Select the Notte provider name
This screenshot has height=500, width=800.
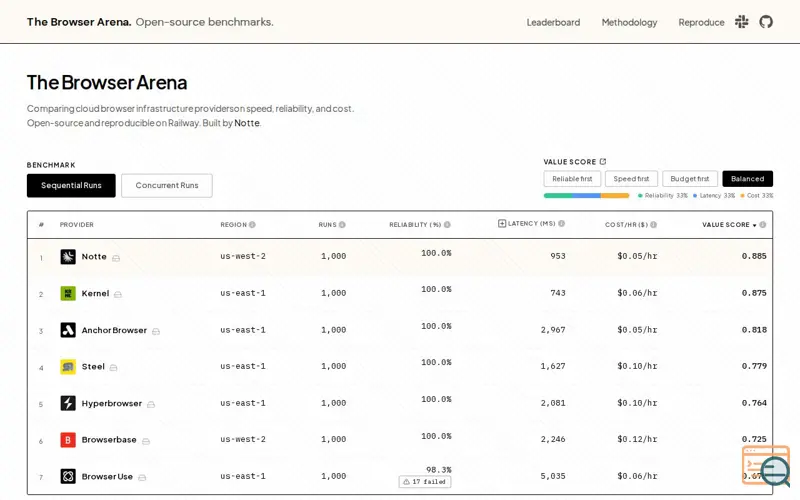tap(94, 256)
